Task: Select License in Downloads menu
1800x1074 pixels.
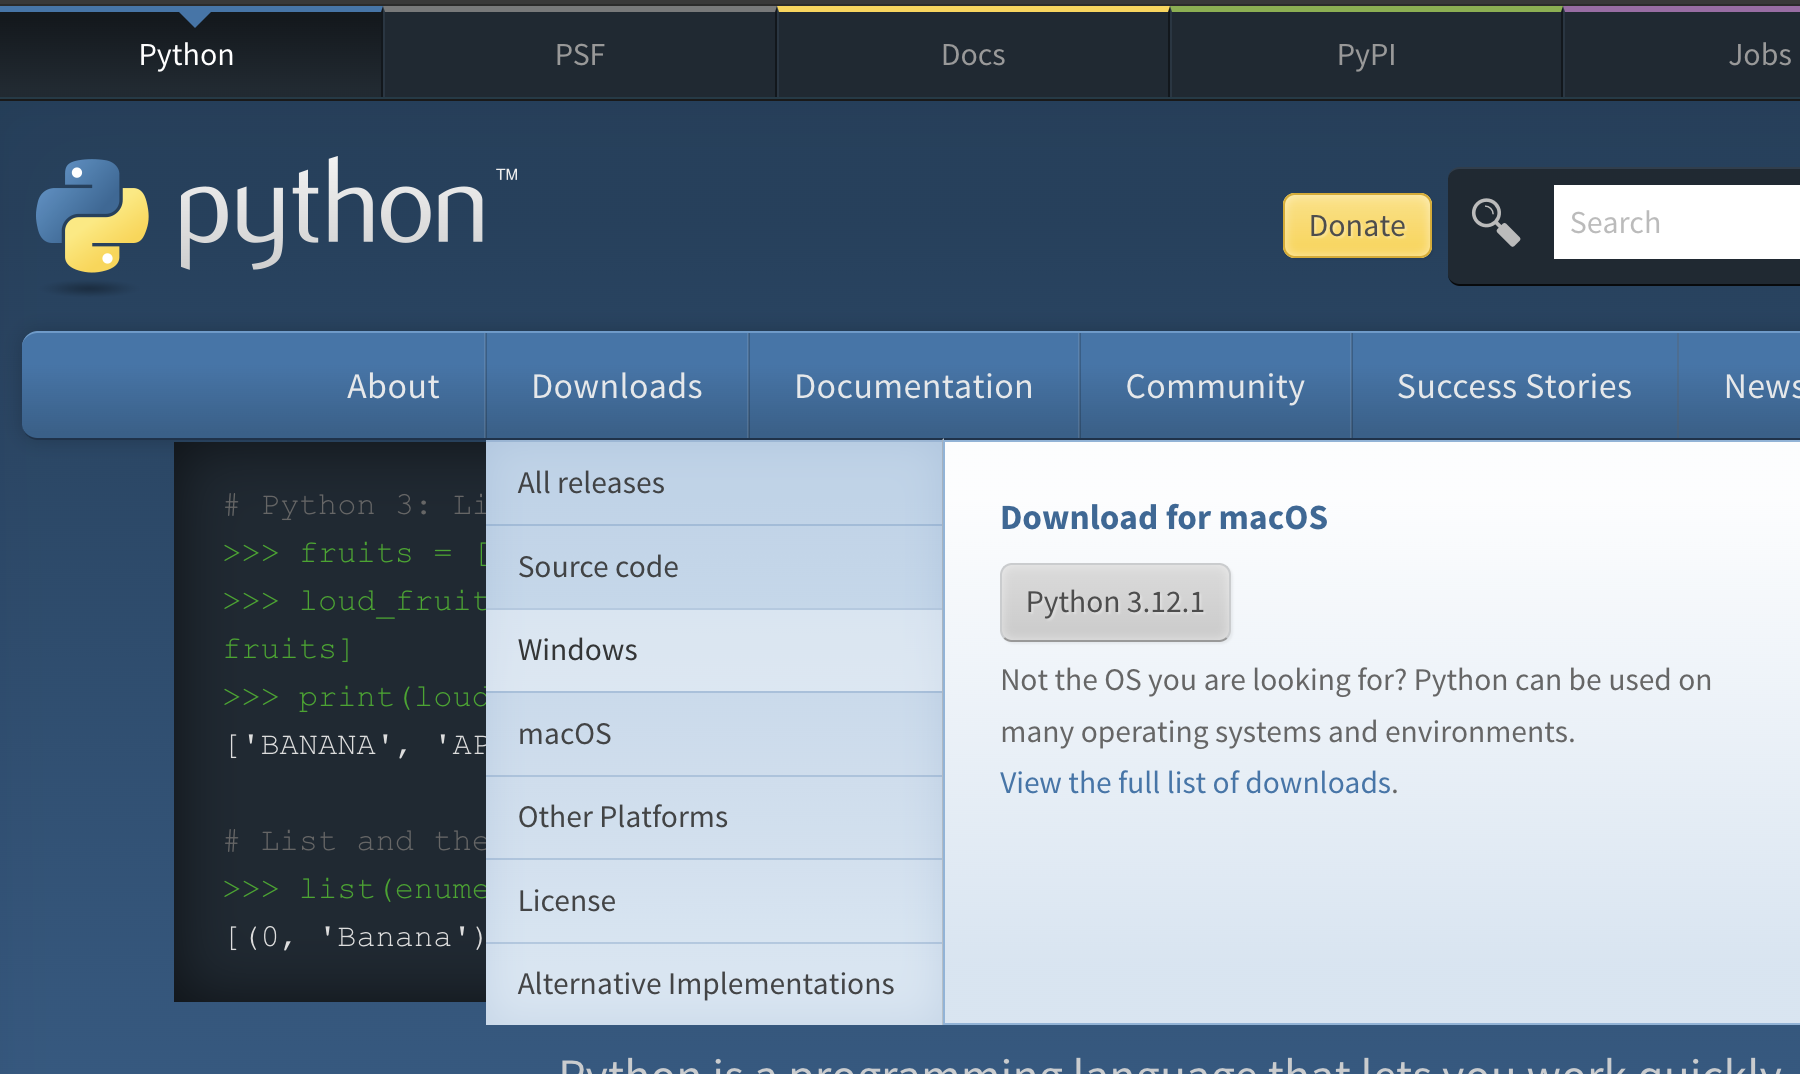Action: 714,901
